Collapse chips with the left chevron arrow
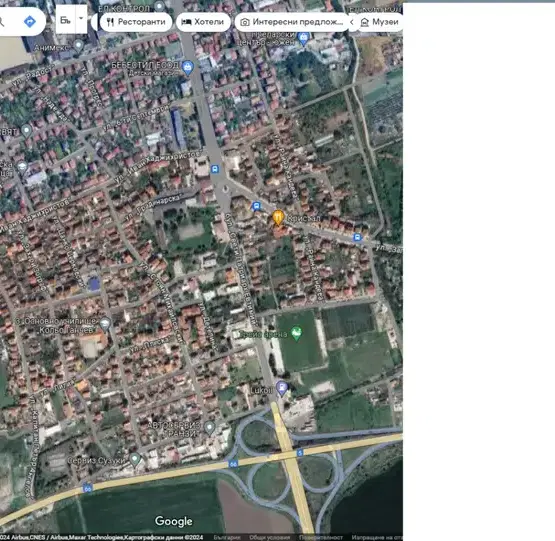The width and height of the screenshot is (555, 541). tap(352, 22)
